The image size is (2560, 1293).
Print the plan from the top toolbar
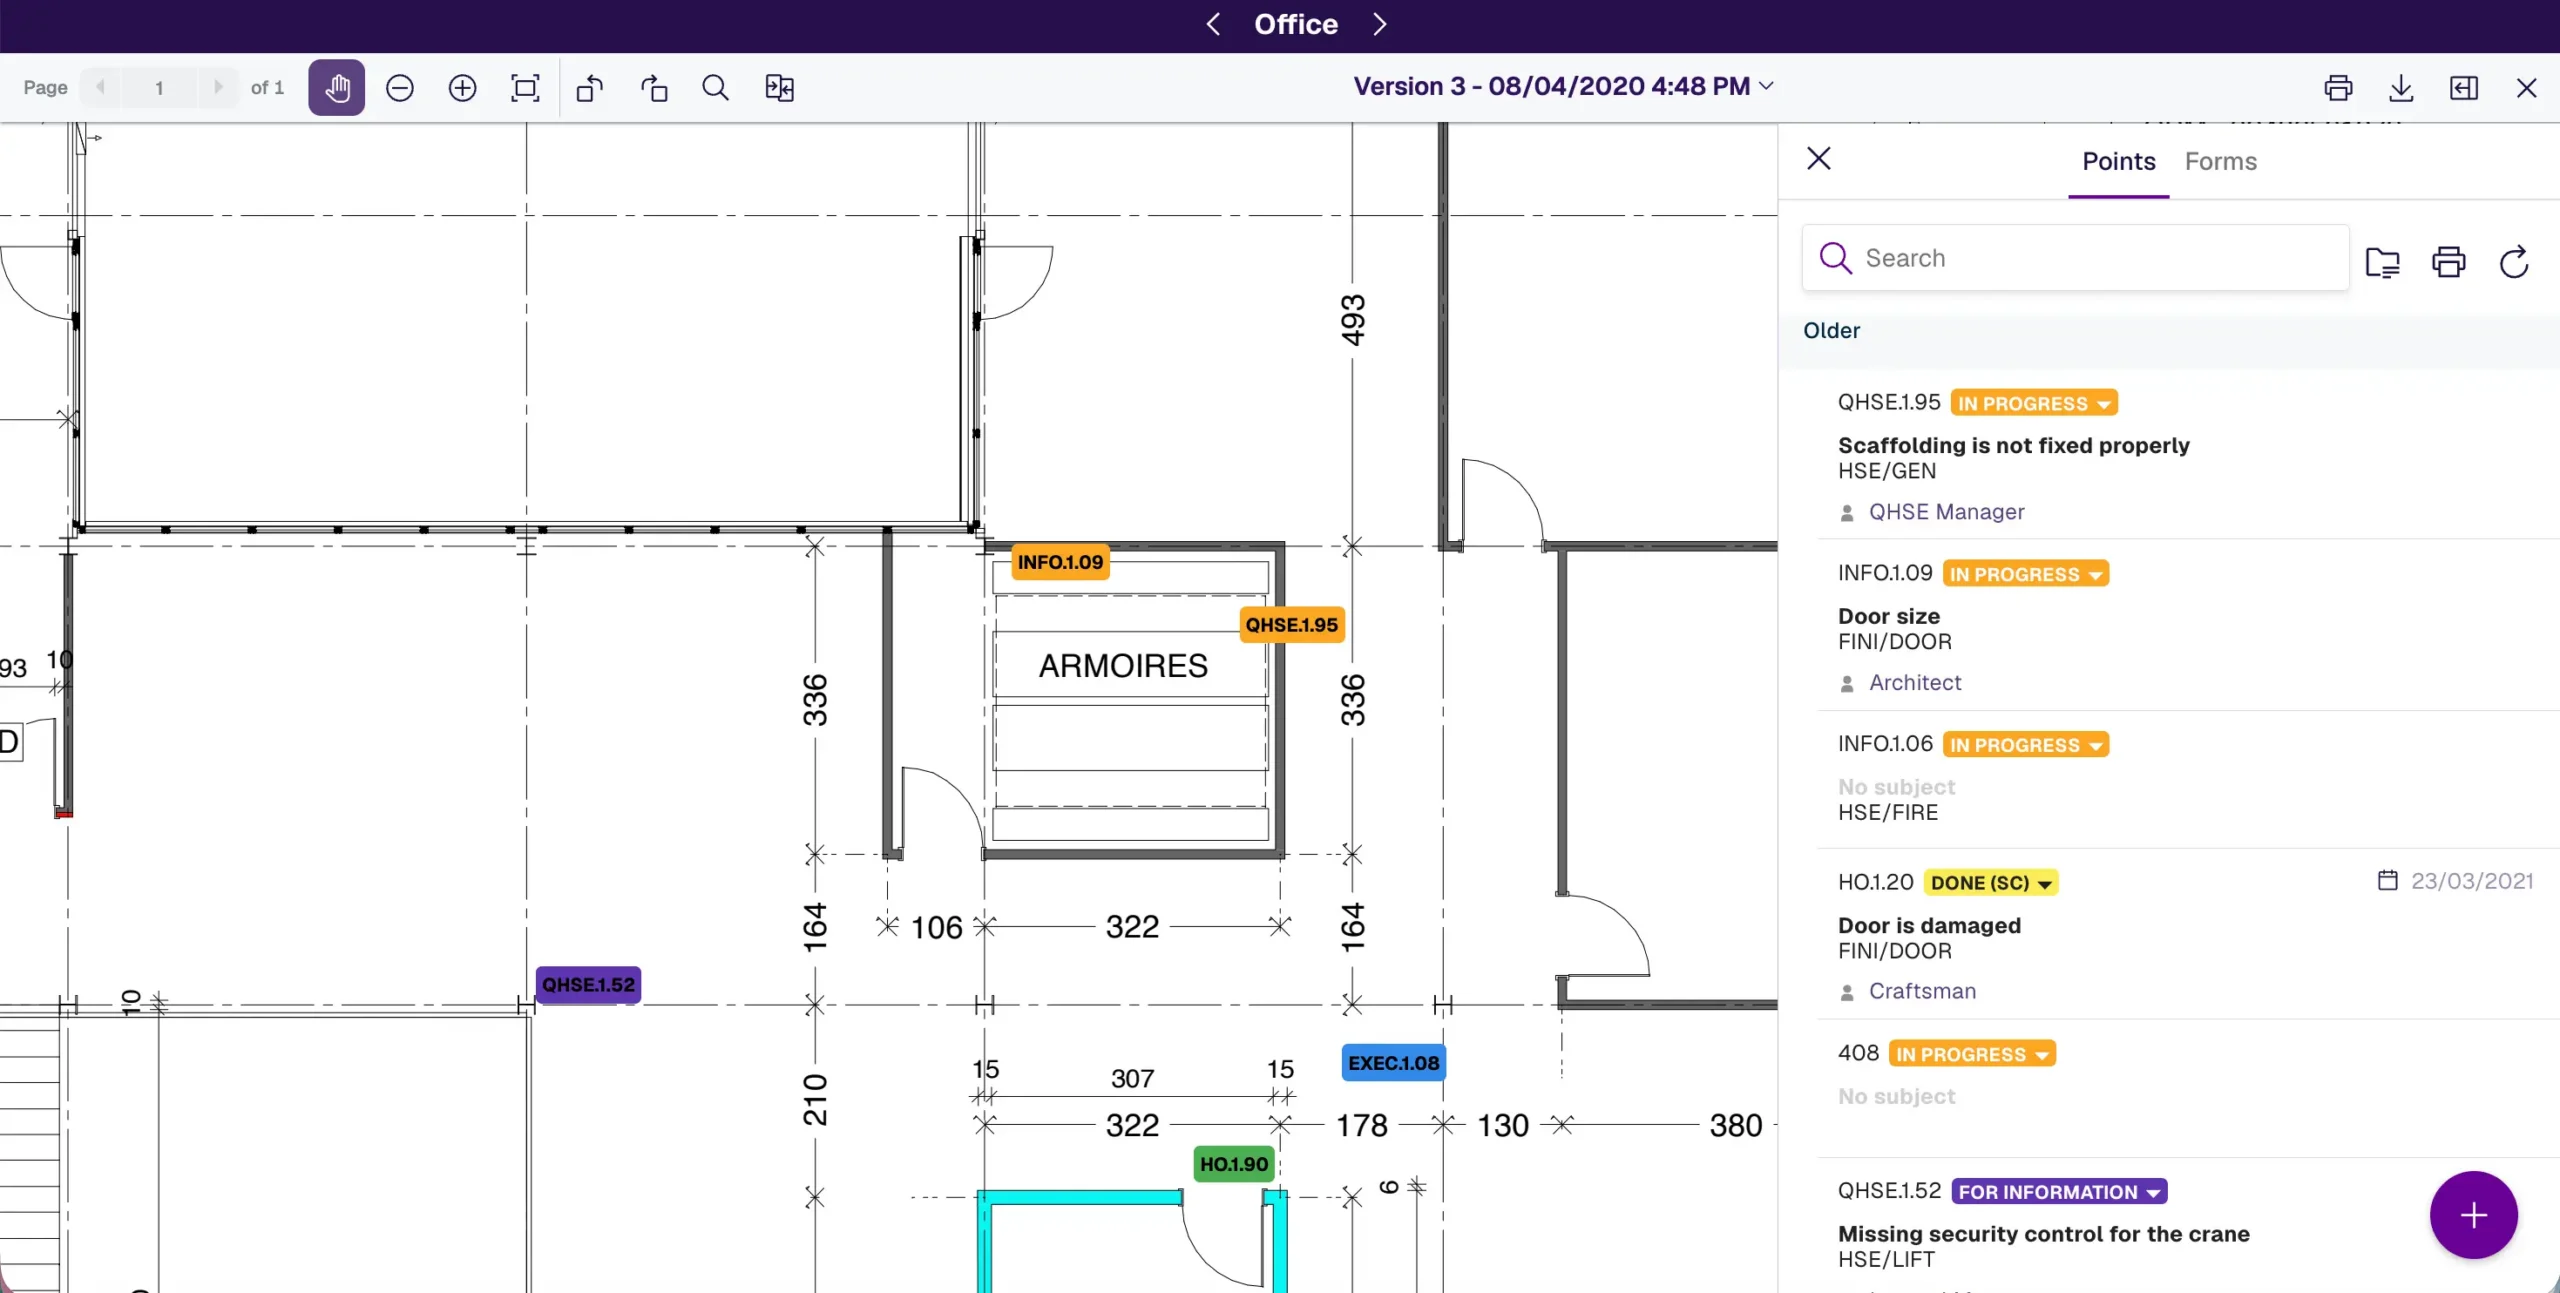[2338, 88]
